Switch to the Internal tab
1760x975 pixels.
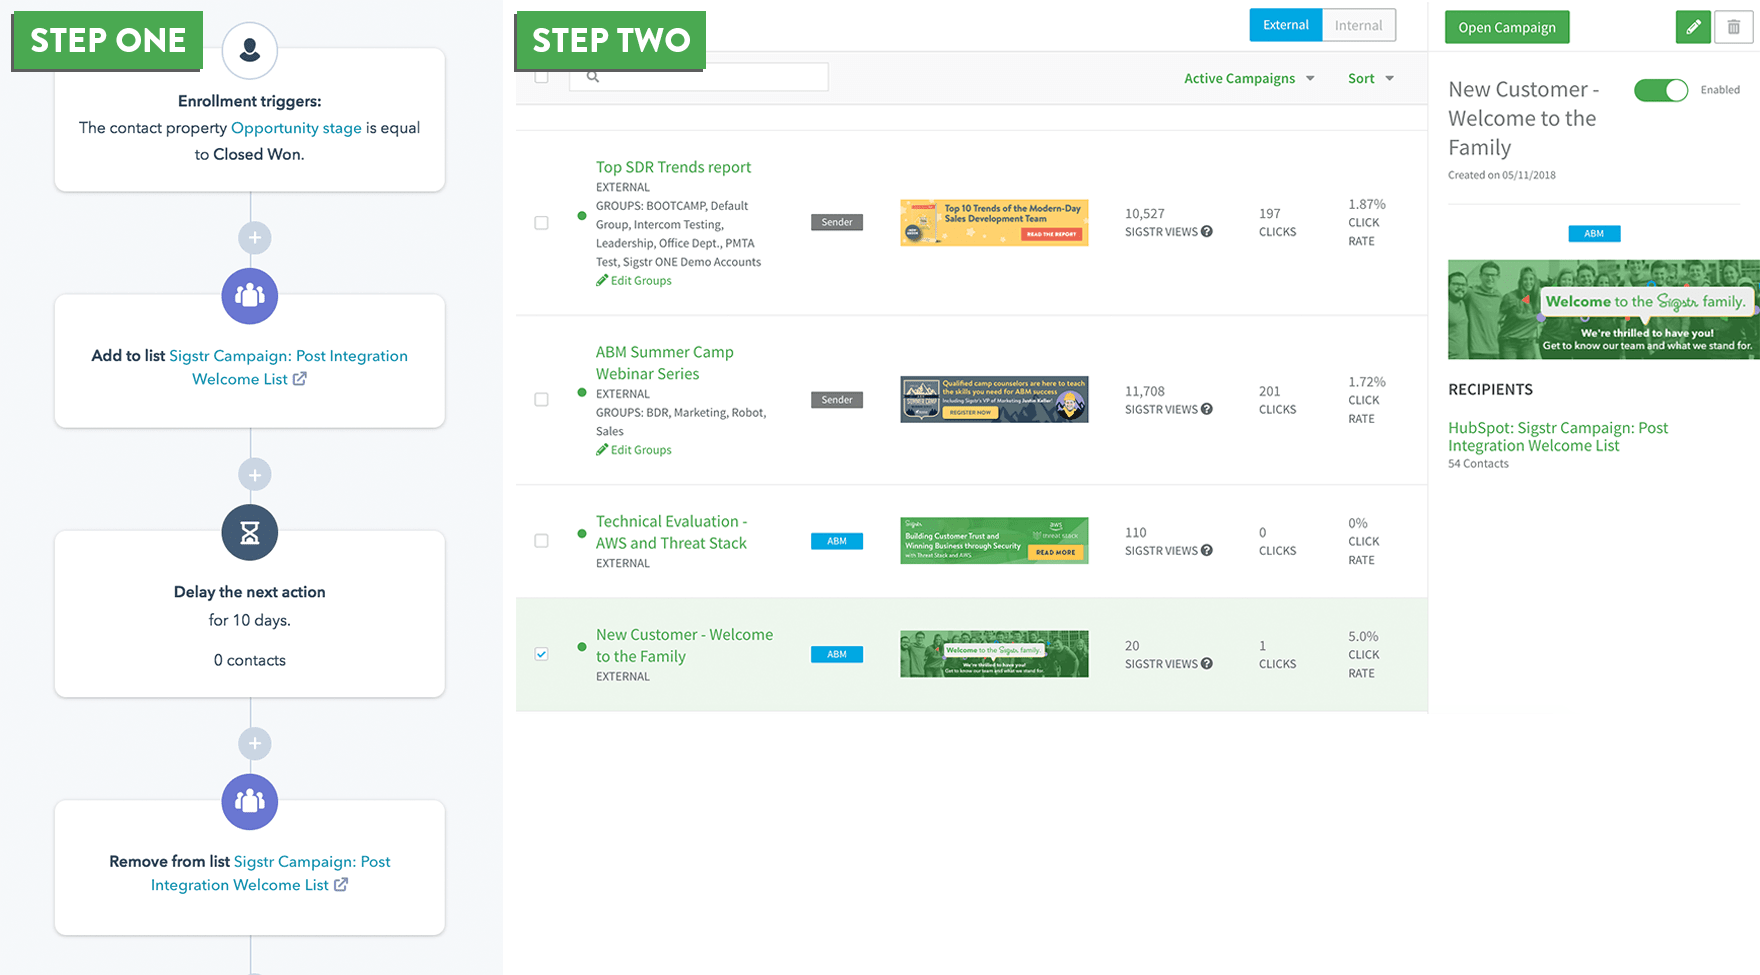(1358, 25)
